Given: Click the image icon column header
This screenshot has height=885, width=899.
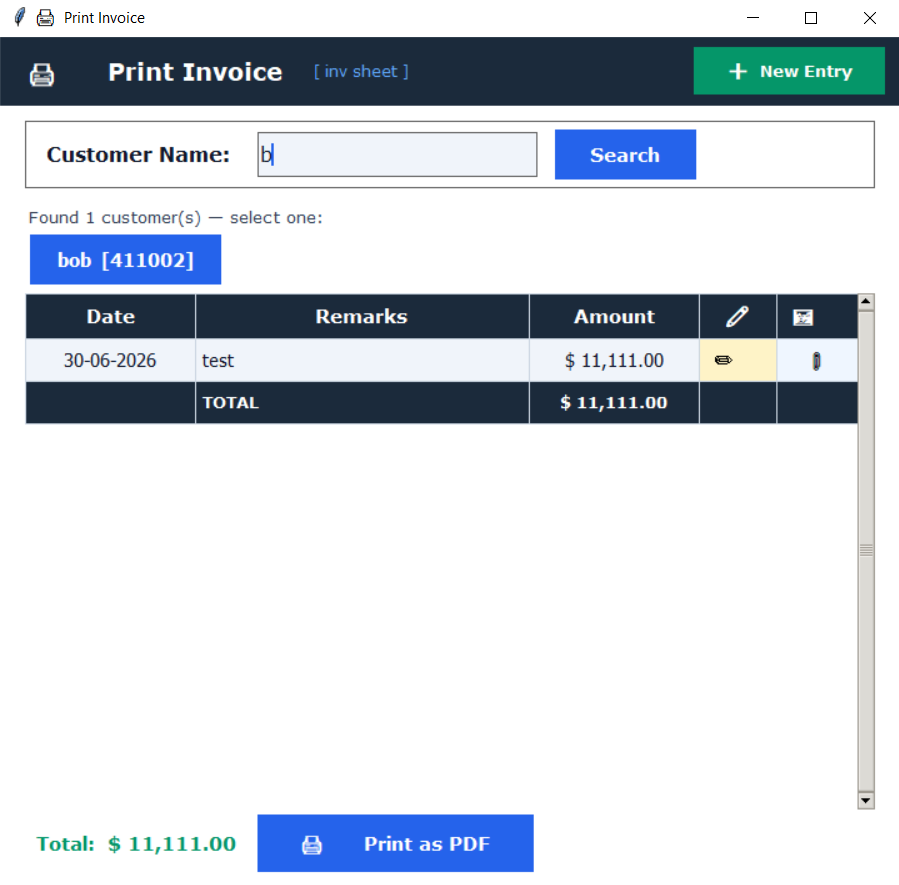Looking at the screenshot, I should 803,317.
